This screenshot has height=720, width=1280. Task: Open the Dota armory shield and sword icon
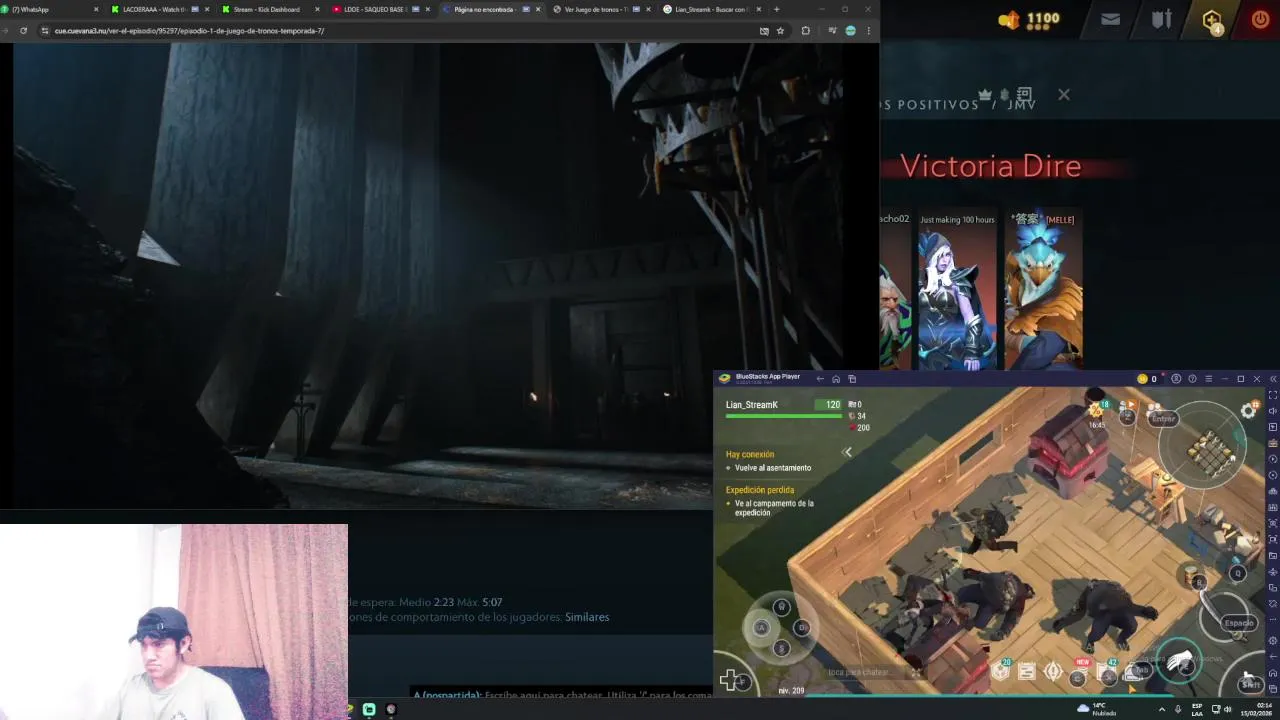[1161, 19]
